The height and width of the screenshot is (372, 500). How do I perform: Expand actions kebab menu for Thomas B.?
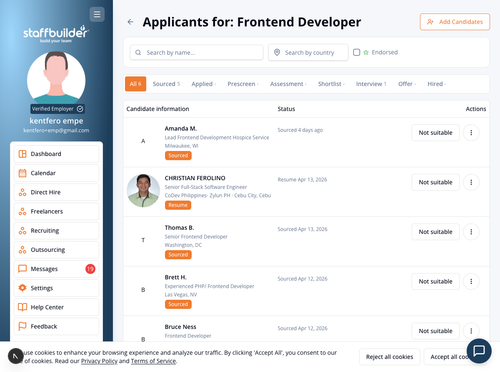pyautogui.click(x=471, y=232)
